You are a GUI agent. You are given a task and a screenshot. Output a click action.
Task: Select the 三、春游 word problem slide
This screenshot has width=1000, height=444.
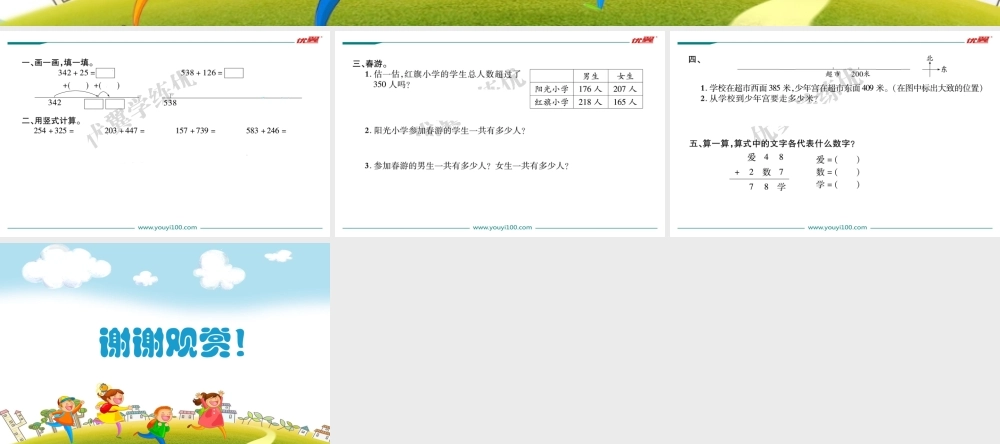(x=500, y=135)
